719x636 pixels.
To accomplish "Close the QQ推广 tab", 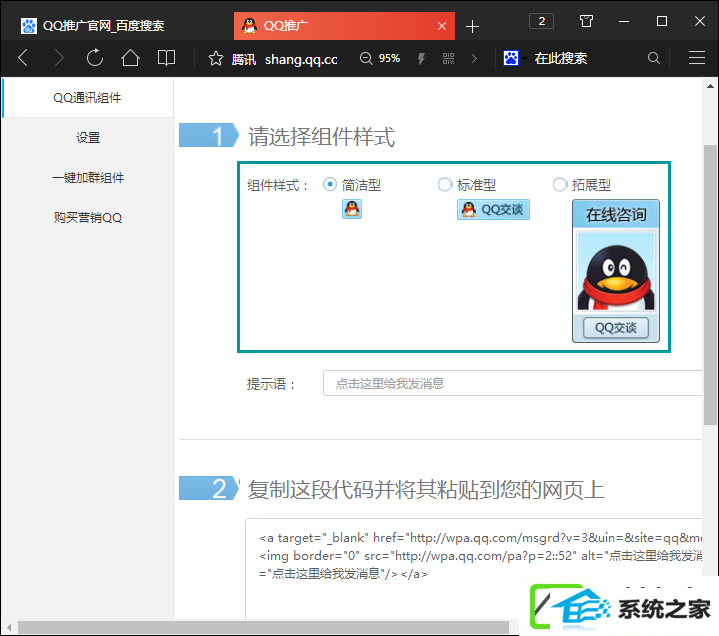I will [442, 26].
